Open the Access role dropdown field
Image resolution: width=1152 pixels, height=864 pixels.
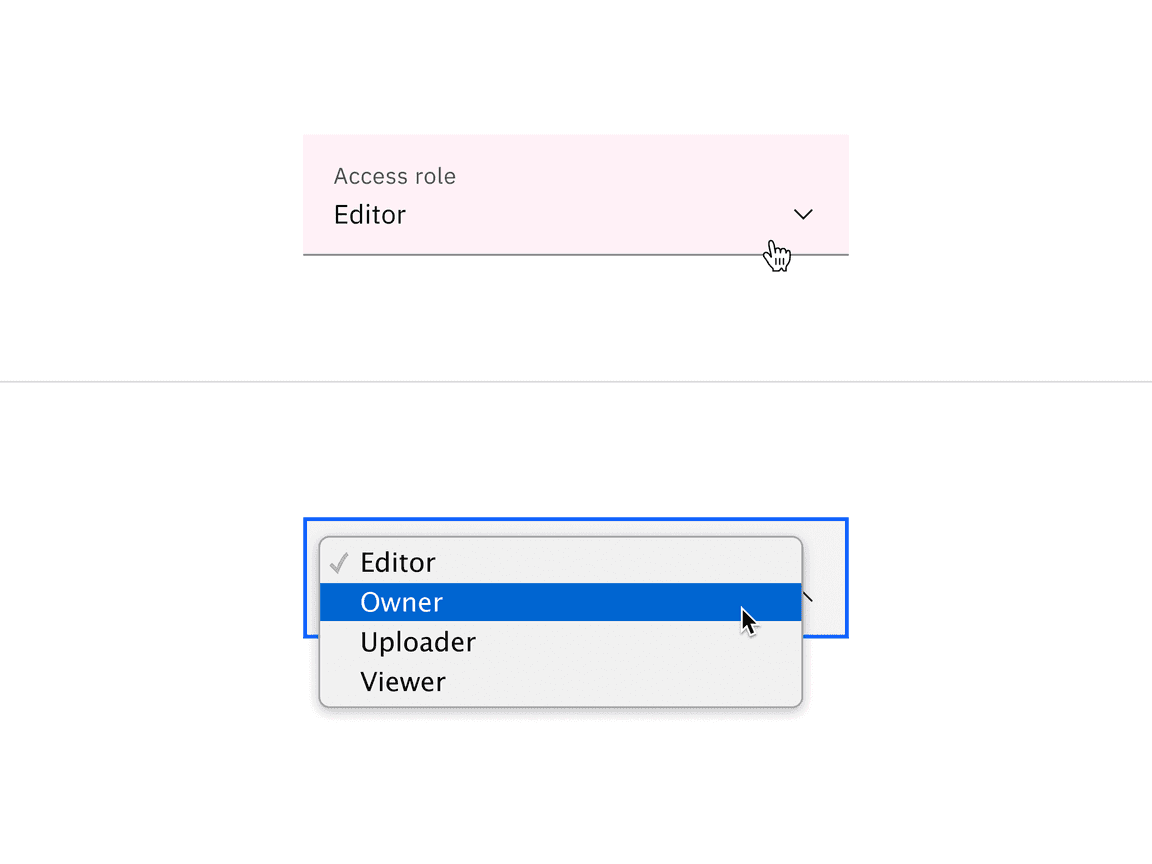[576, 195]
